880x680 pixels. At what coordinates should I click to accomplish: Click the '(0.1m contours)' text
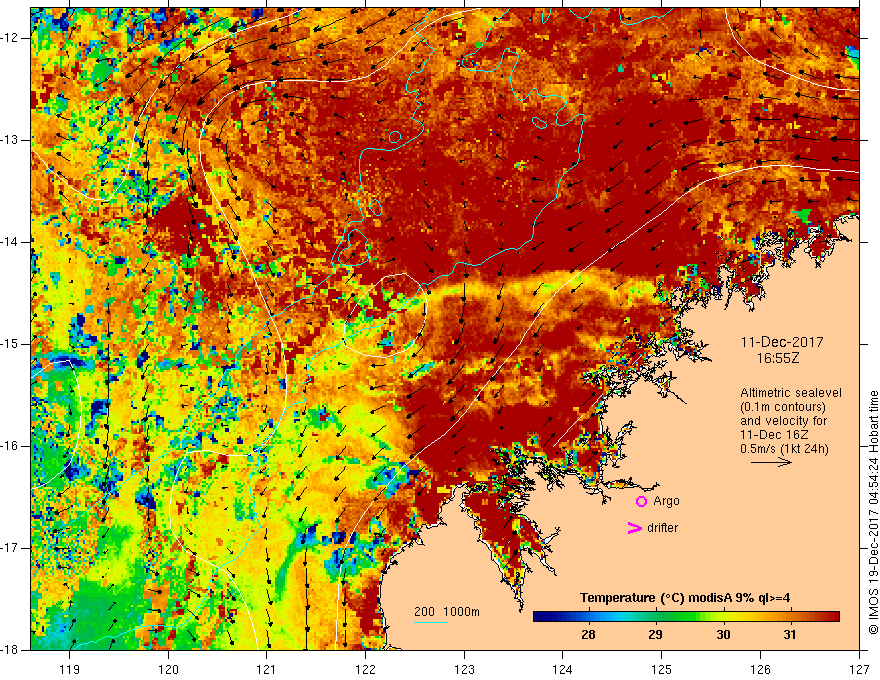click(783, 407)
